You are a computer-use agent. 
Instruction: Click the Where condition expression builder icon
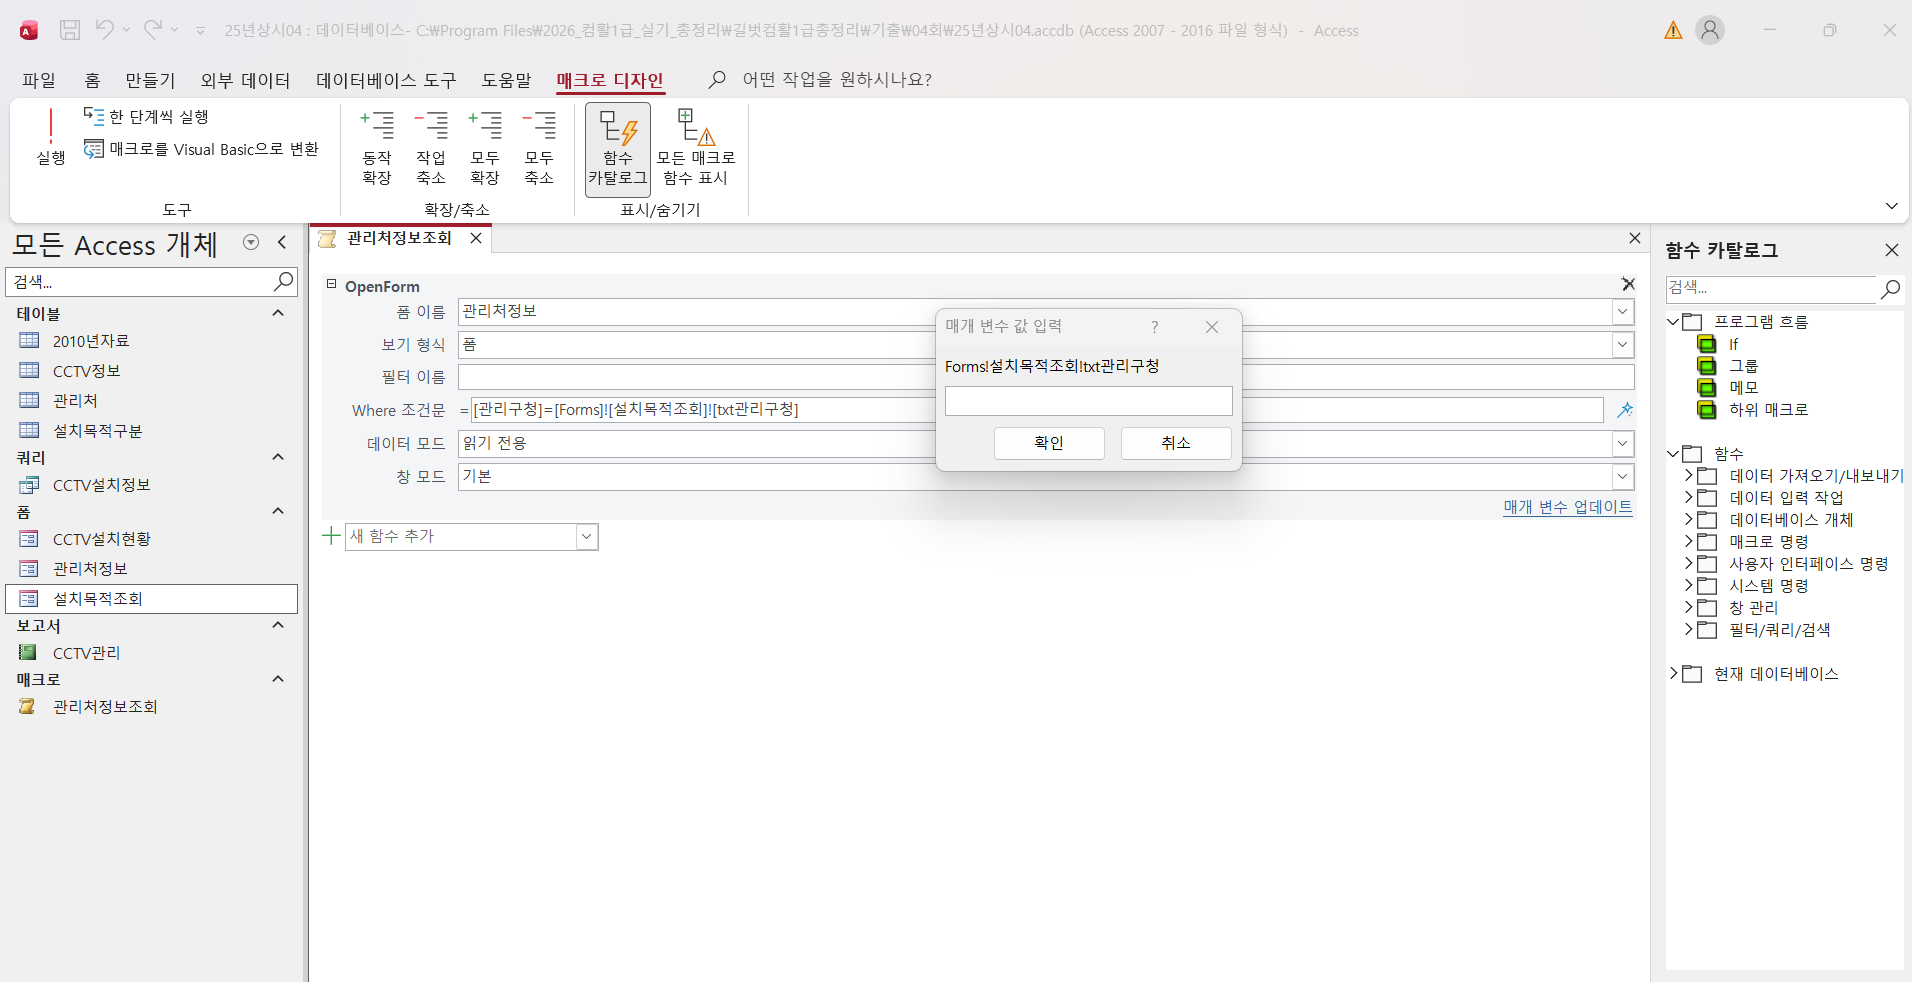pyautogui.click(x=1624, y=410)
